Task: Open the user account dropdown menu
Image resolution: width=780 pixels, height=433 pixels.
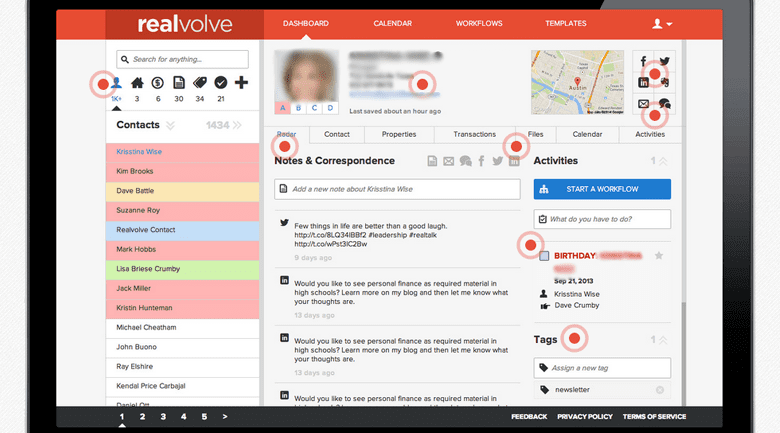Action: [x=662, y=23]
